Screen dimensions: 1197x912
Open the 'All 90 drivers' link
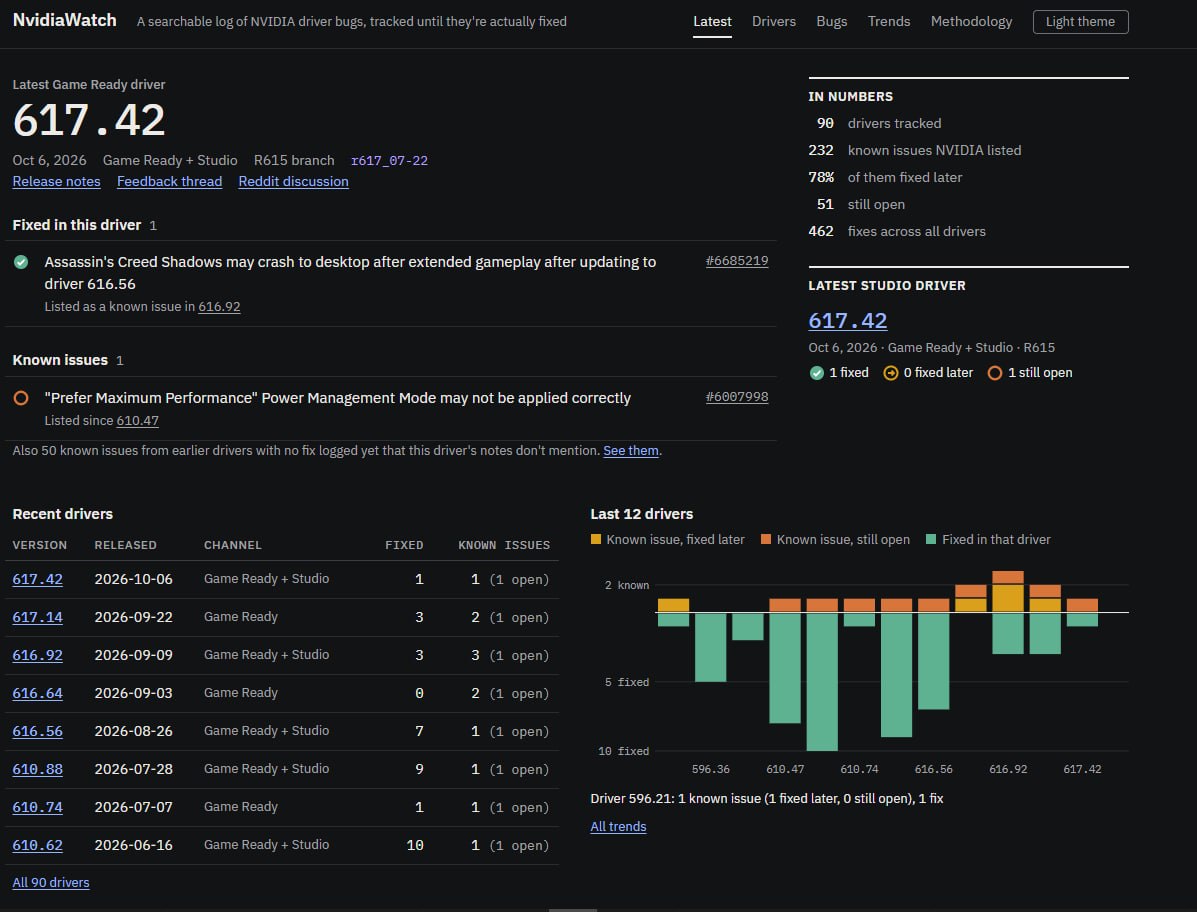pyautogui.click(x=50, y=883)
